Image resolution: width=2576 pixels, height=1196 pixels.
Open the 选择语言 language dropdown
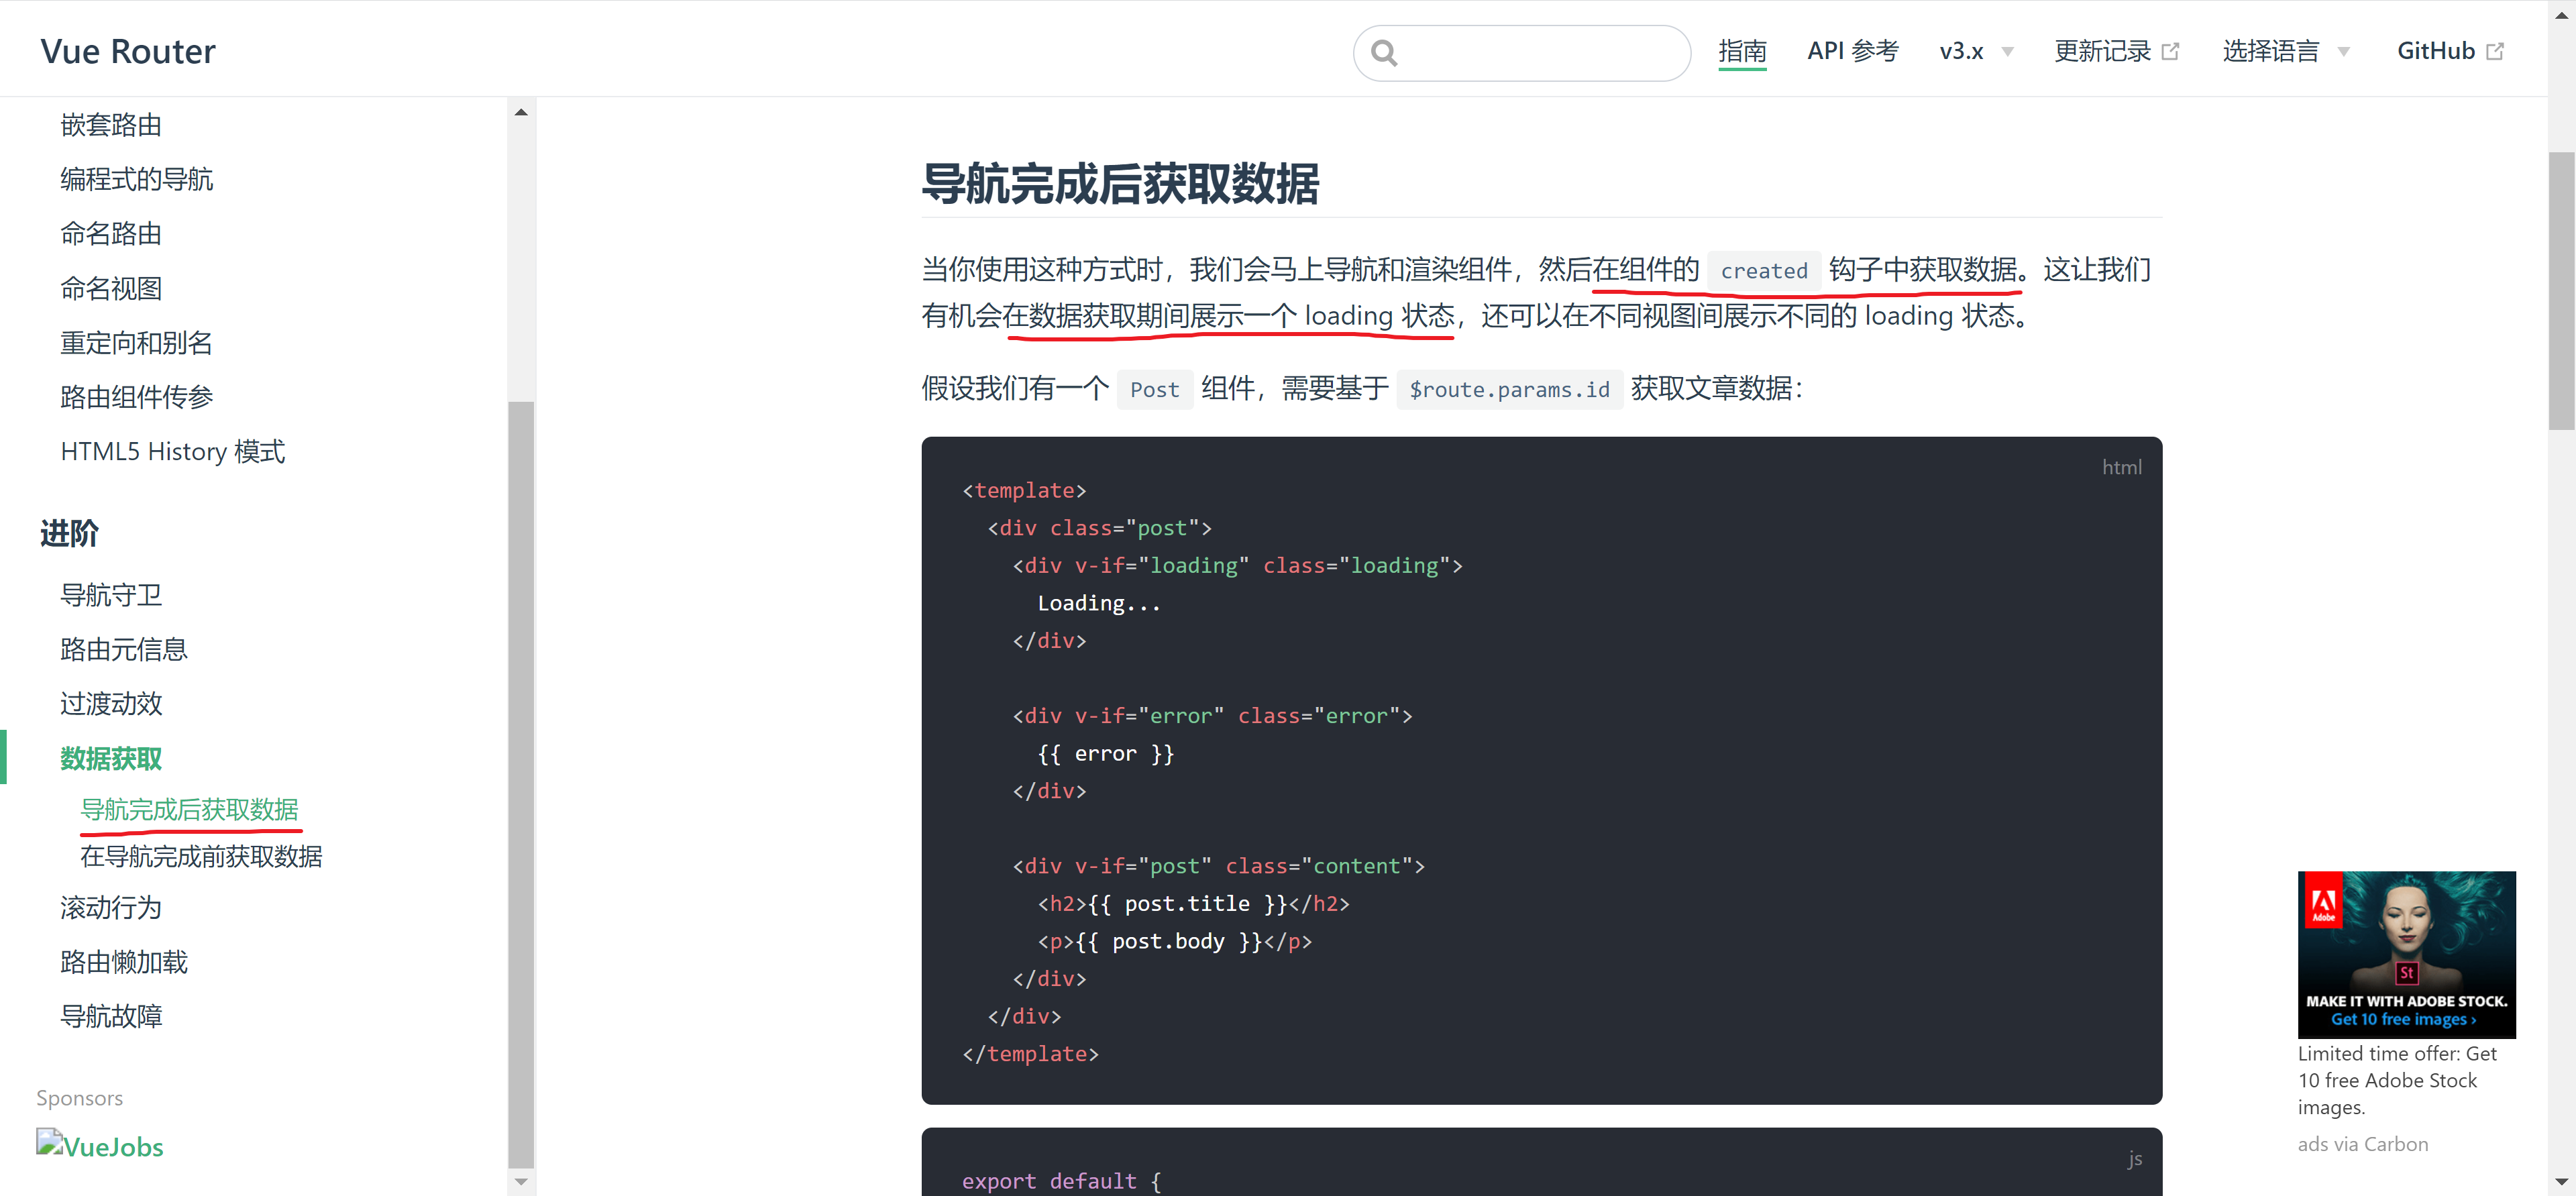click(x=2285, y=51)
